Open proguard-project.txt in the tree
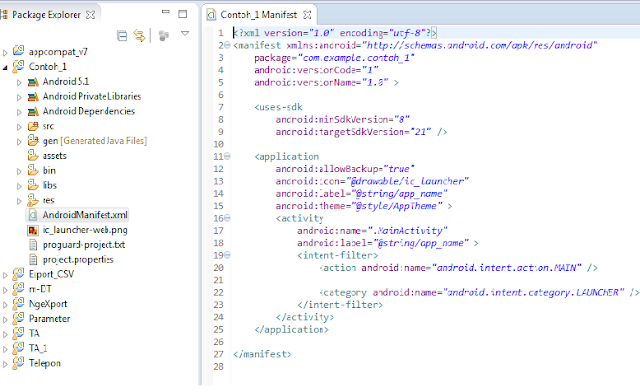Screen dimensions: 640x392 [x=84, y=245]
